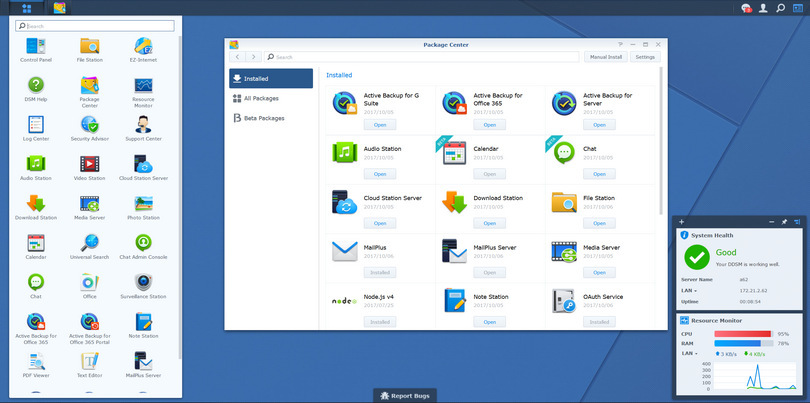The height and width of the screenshot is (403, 810).
Task: Open Active Backup for Office 365 Portal
Action: [x=89, y=329]
